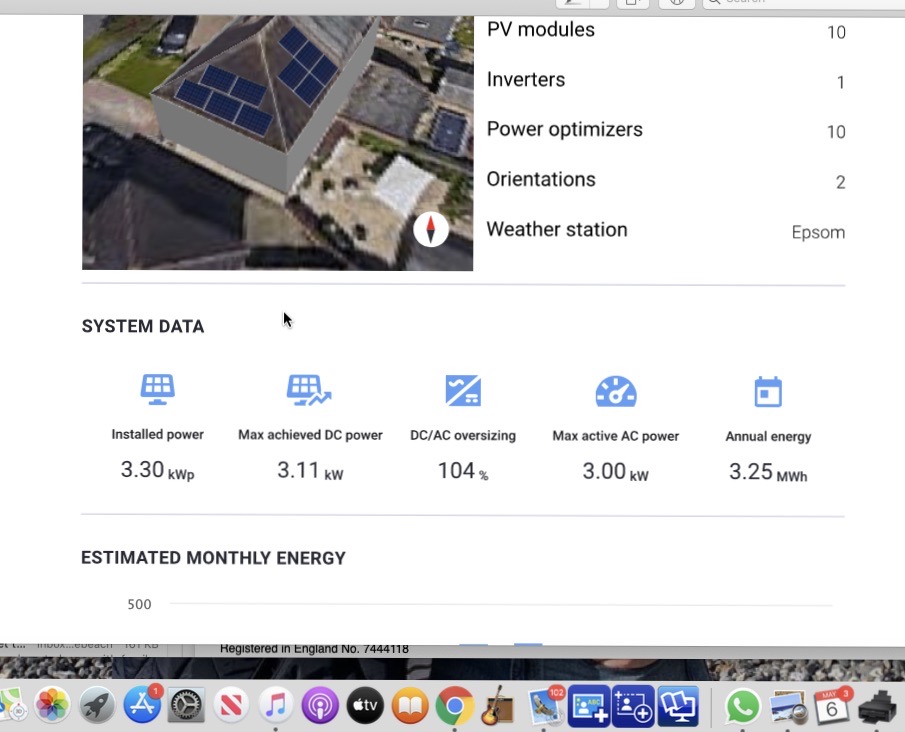Open the Books app in the Dock

coord(410,705)
